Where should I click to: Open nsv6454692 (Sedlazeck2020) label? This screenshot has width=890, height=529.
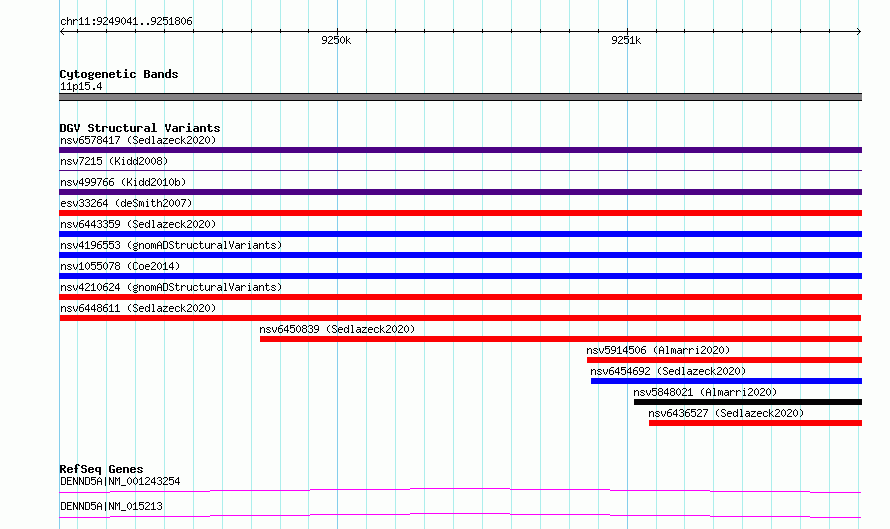pyautogui.click(x=668, y=371)
